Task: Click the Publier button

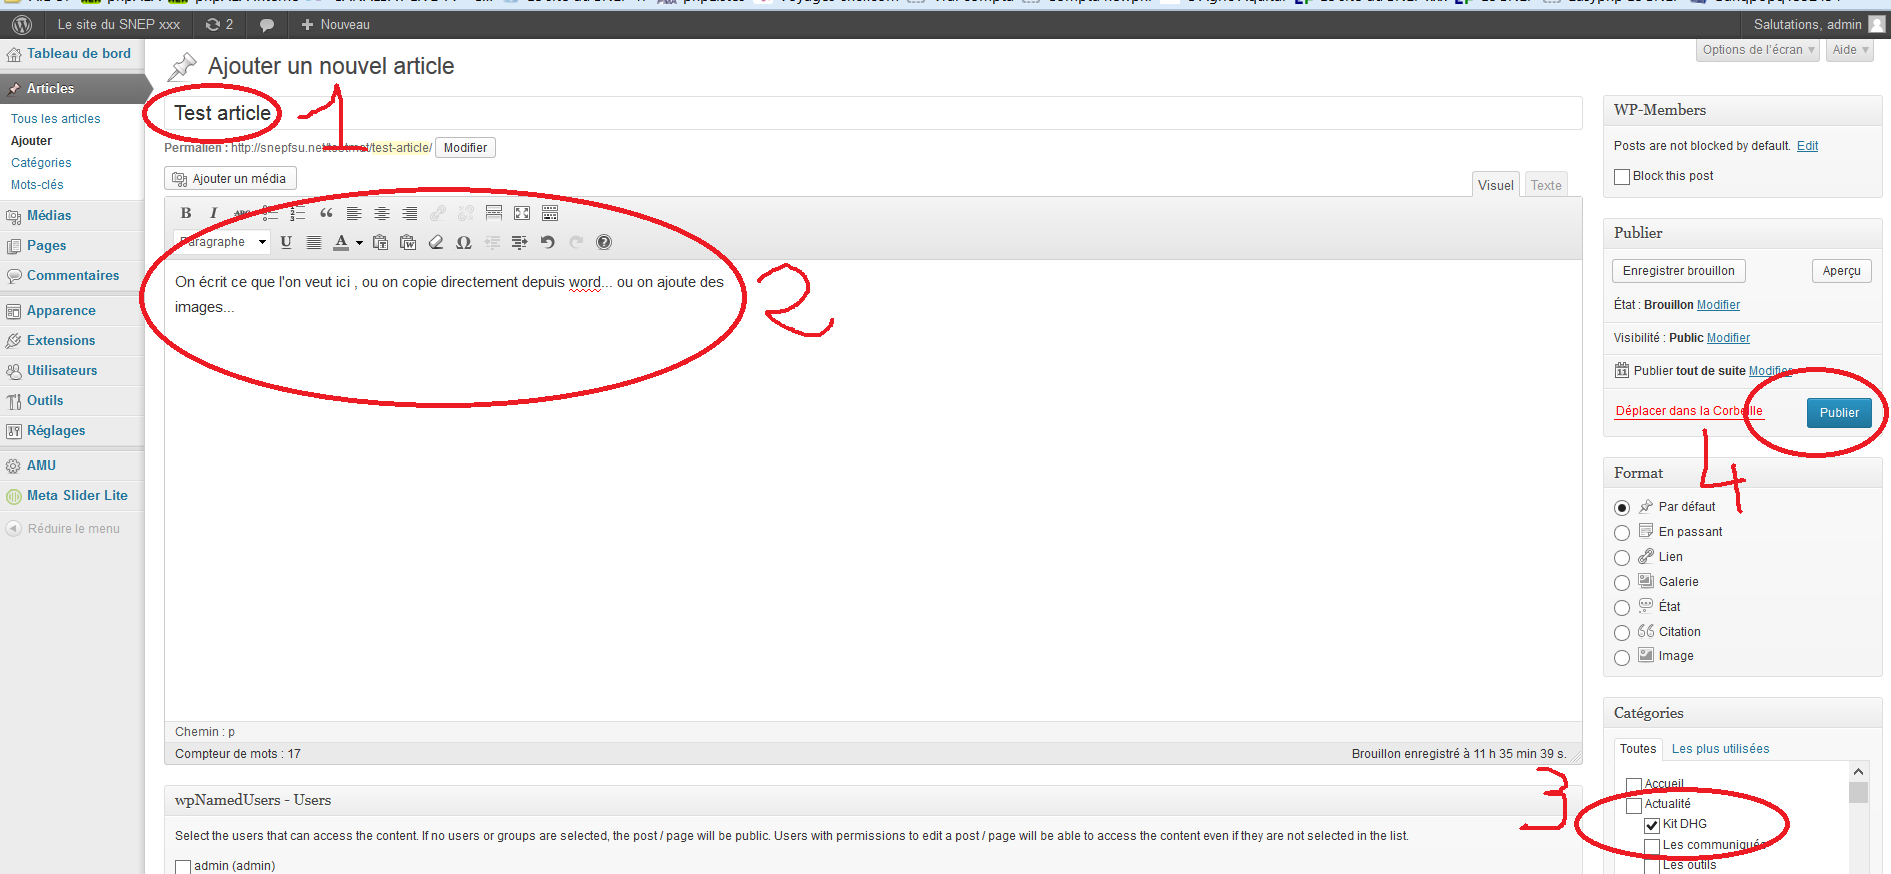Action: 1838,412
